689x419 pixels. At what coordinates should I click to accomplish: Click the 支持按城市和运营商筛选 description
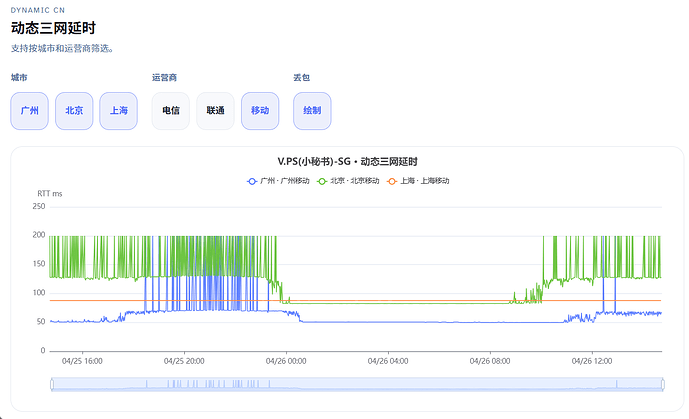pyautogui.click(x=62, y=48)
